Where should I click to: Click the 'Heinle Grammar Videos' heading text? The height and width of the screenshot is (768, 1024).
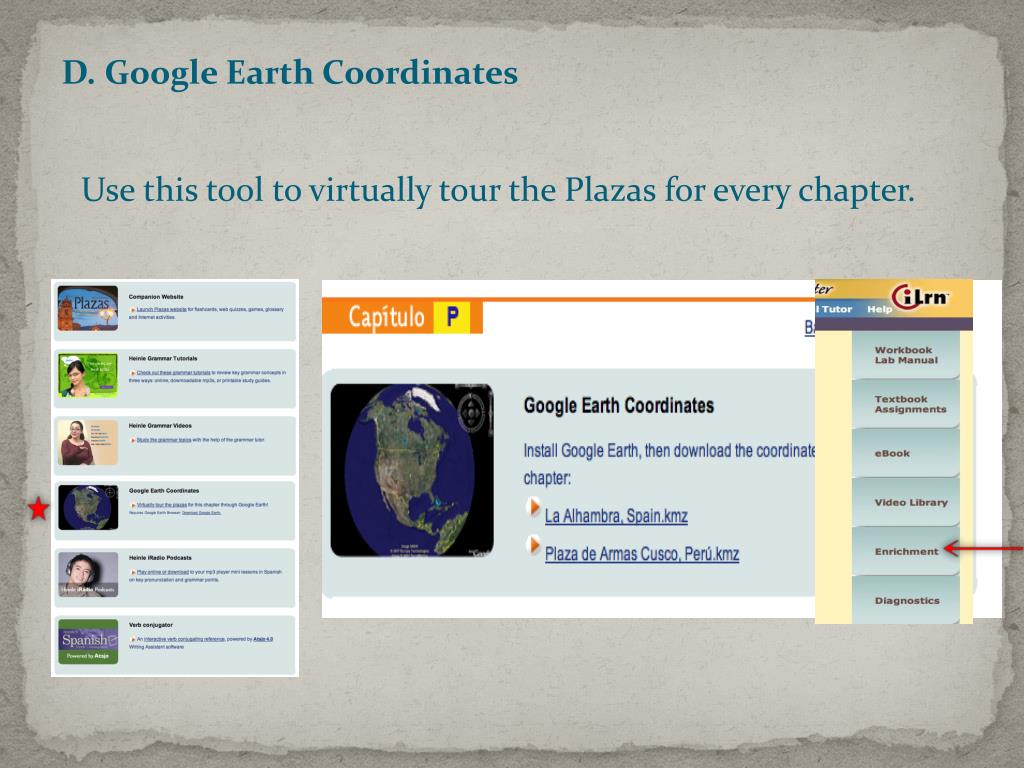[x=160, y=425]
